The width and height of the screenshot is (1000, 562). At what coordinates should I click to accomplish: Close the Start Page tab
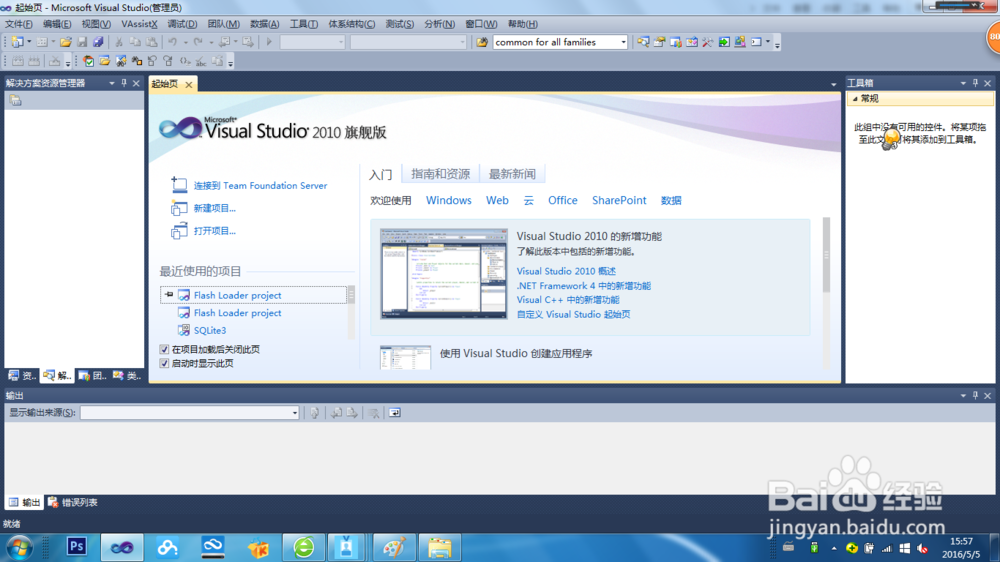pyautogui.click(x=189, y=85)
